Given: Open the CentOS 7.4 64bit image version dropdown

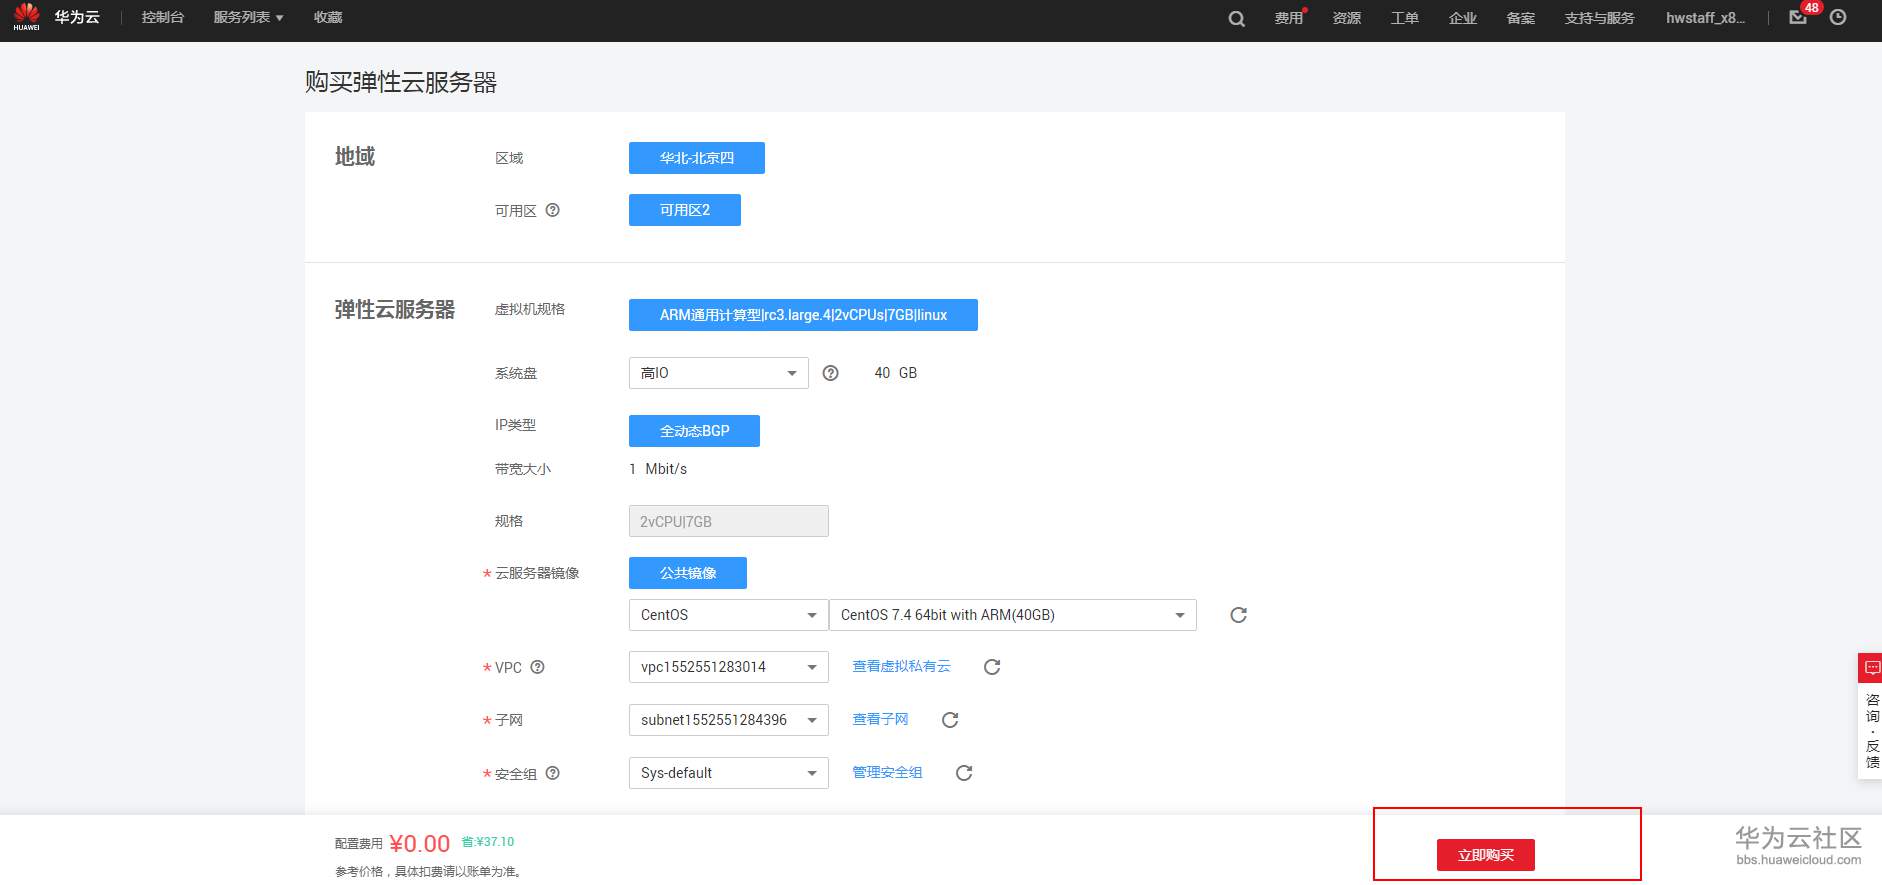Looking at the screenshot, I should (x=1013, y=615).
